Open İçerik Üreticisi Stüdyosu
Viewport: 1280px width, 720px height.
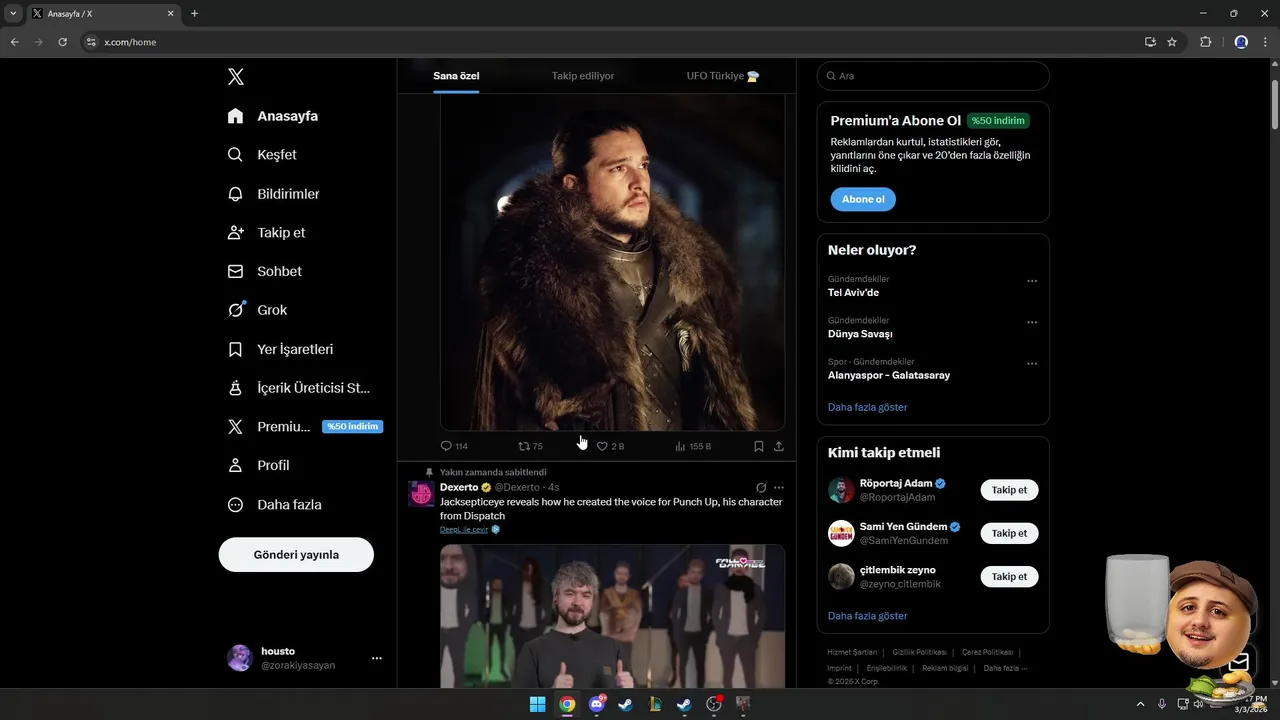(299, 388)
